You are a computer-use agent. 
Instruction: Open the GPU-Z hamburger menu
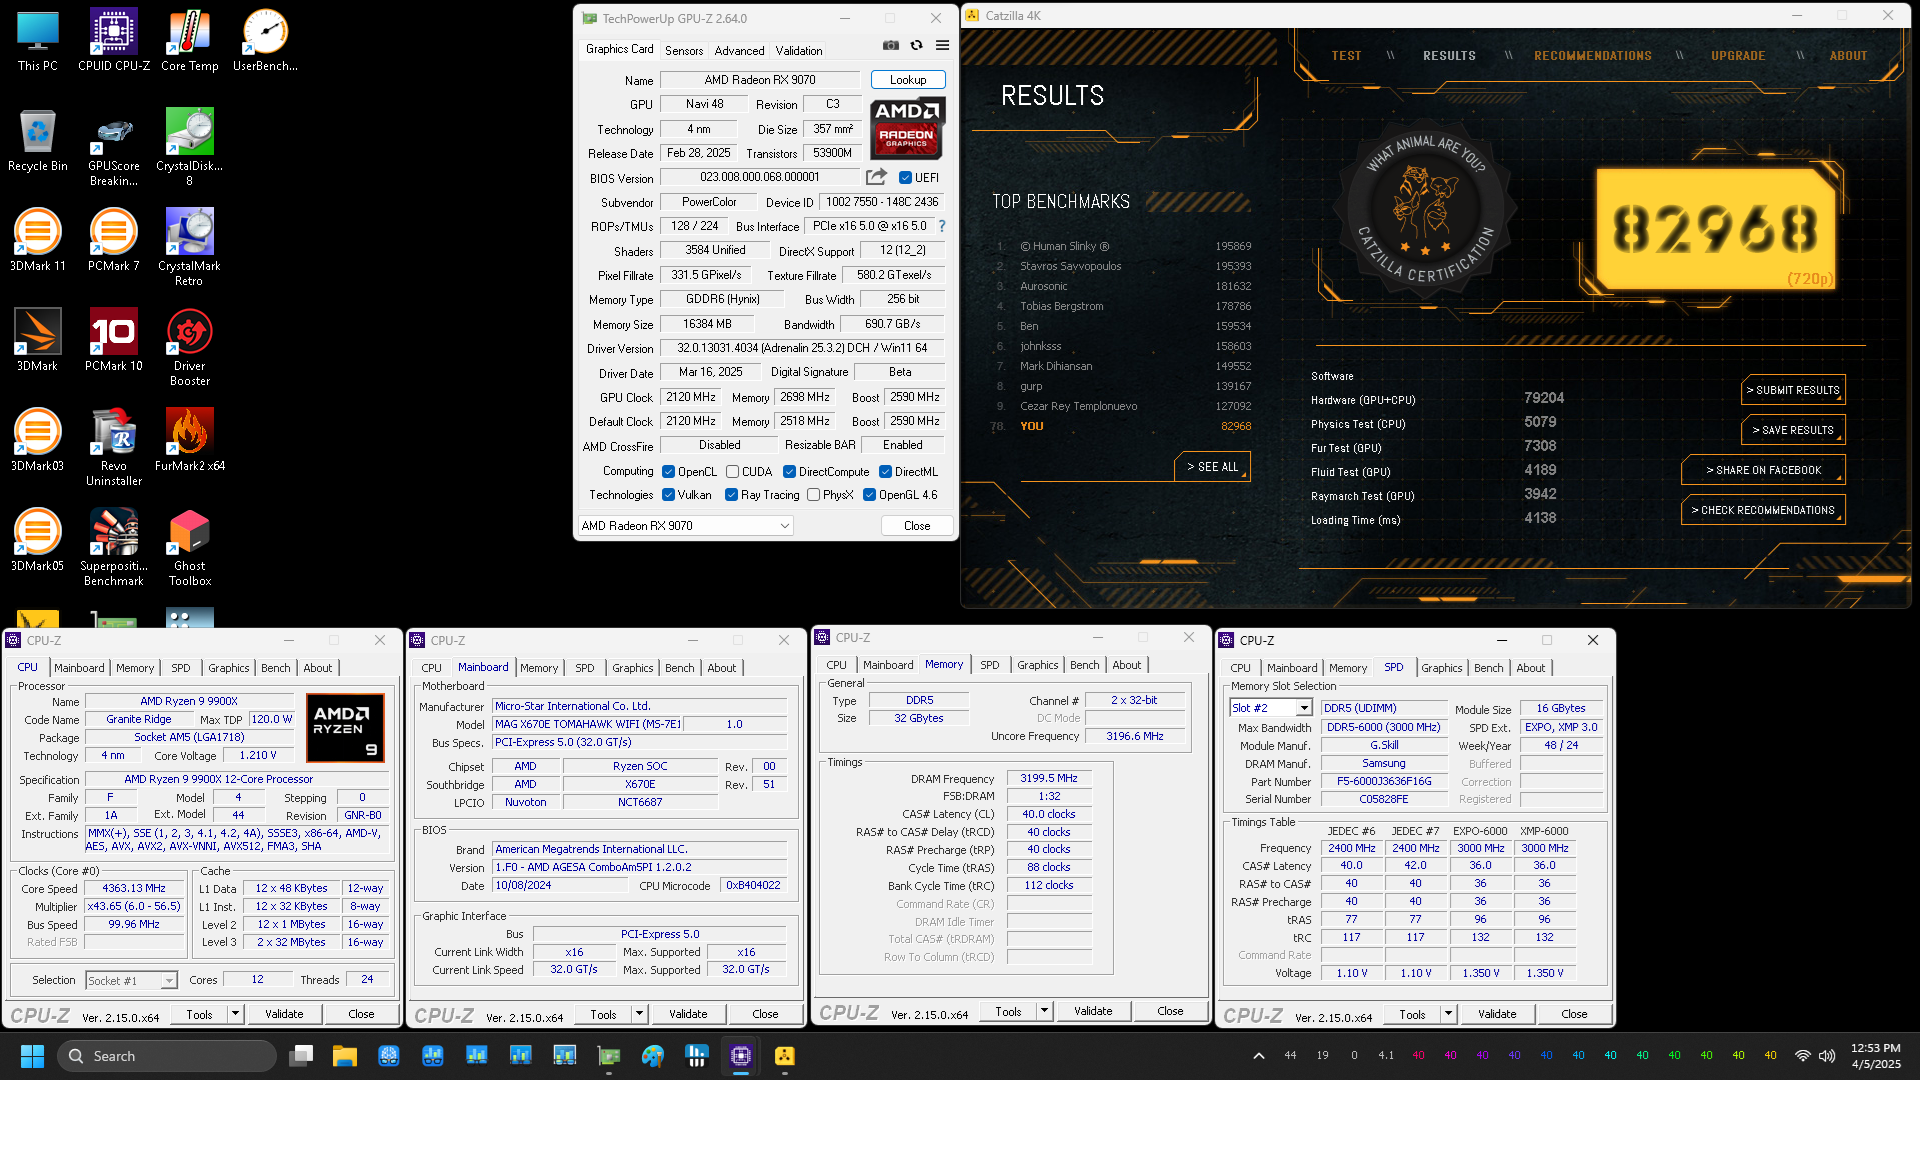[x=942, y=45]
